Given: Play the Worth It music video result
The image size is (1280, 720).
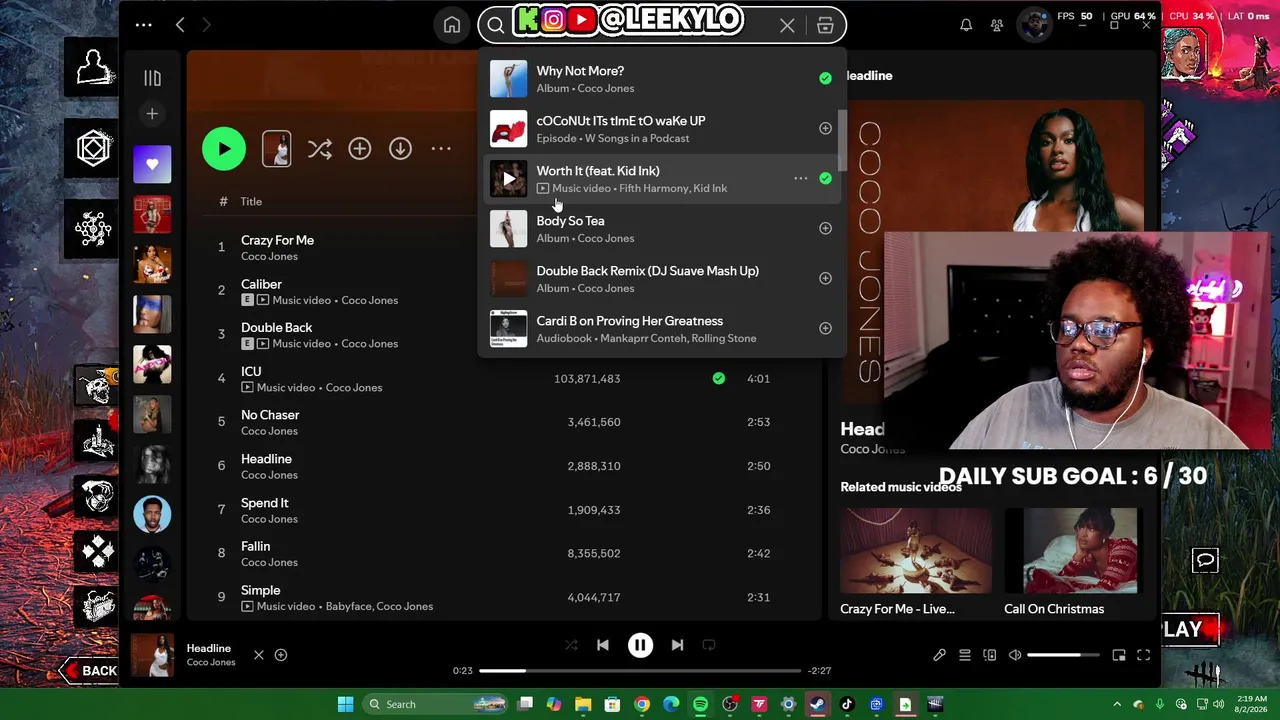Looking at the screenshot, I should click(509, 179).
